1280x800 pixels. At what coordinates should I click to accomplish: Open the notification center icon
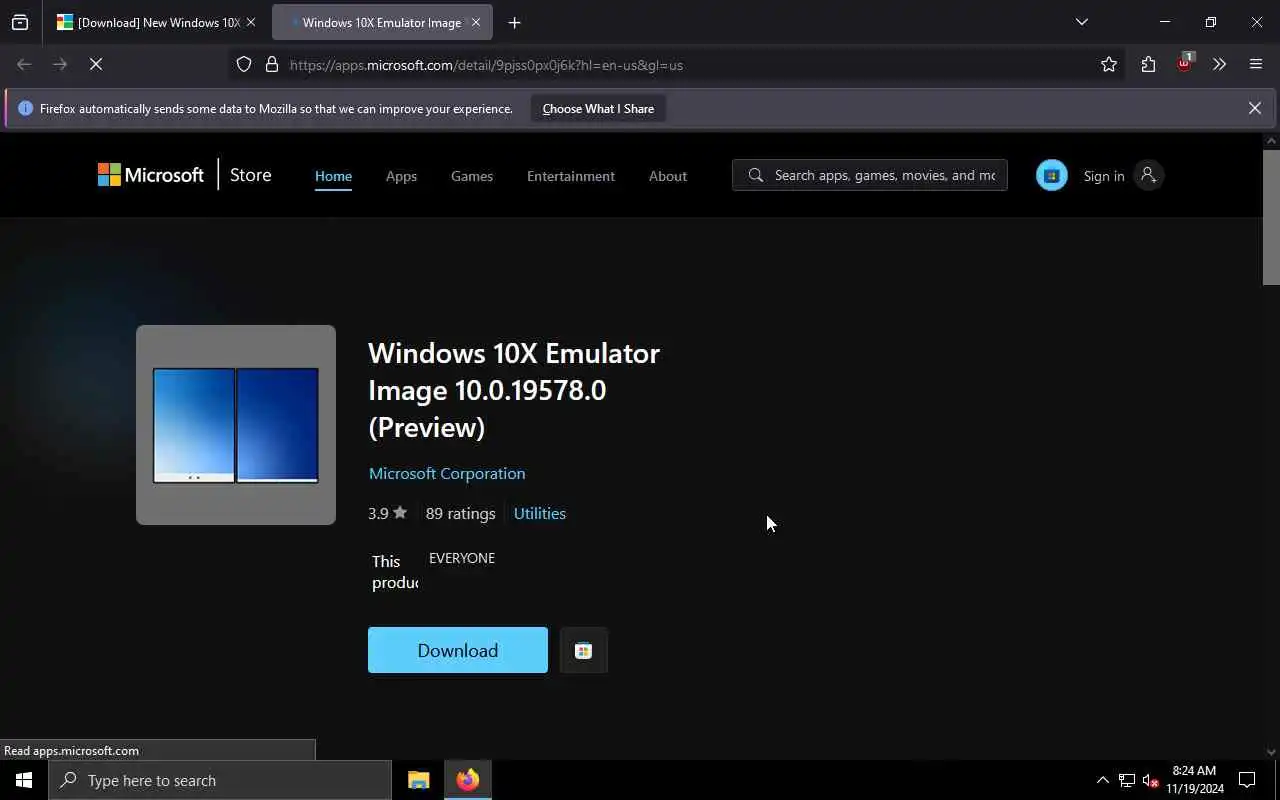click(1247, 780)
